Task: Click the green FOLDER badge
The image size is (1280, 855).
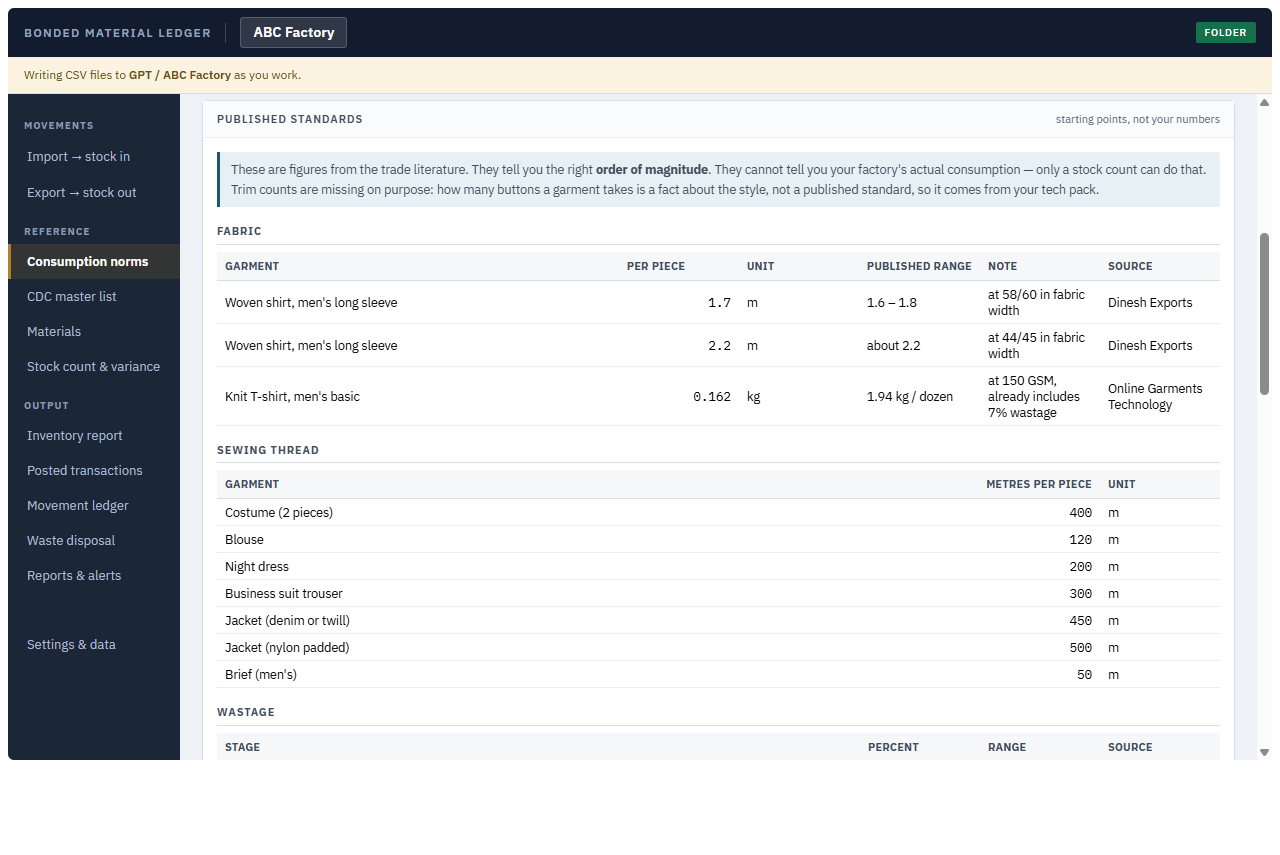Action: tap(1225, 33)
